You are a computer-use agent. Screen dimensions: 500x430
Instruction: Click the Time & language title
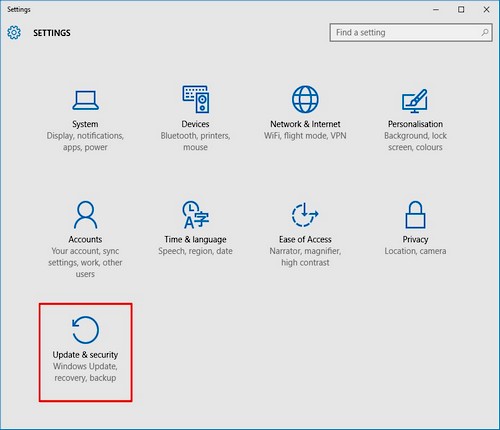click(x=195, y=239)
